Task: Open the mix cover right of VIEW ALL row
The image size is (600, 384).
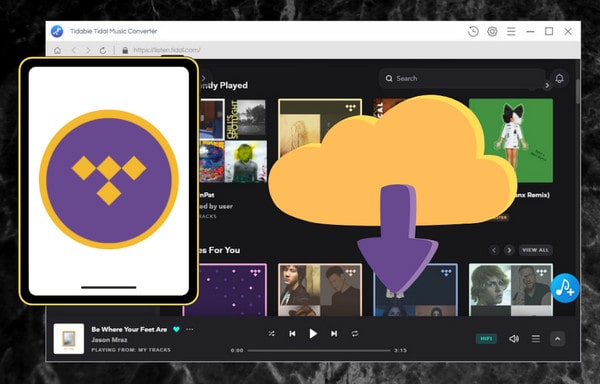Action: click(511, 290)
